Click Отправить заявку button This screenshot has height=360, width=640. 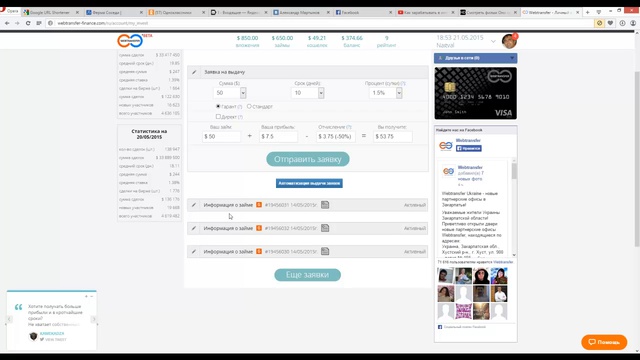pyautogui.click(x=308, y=159)
